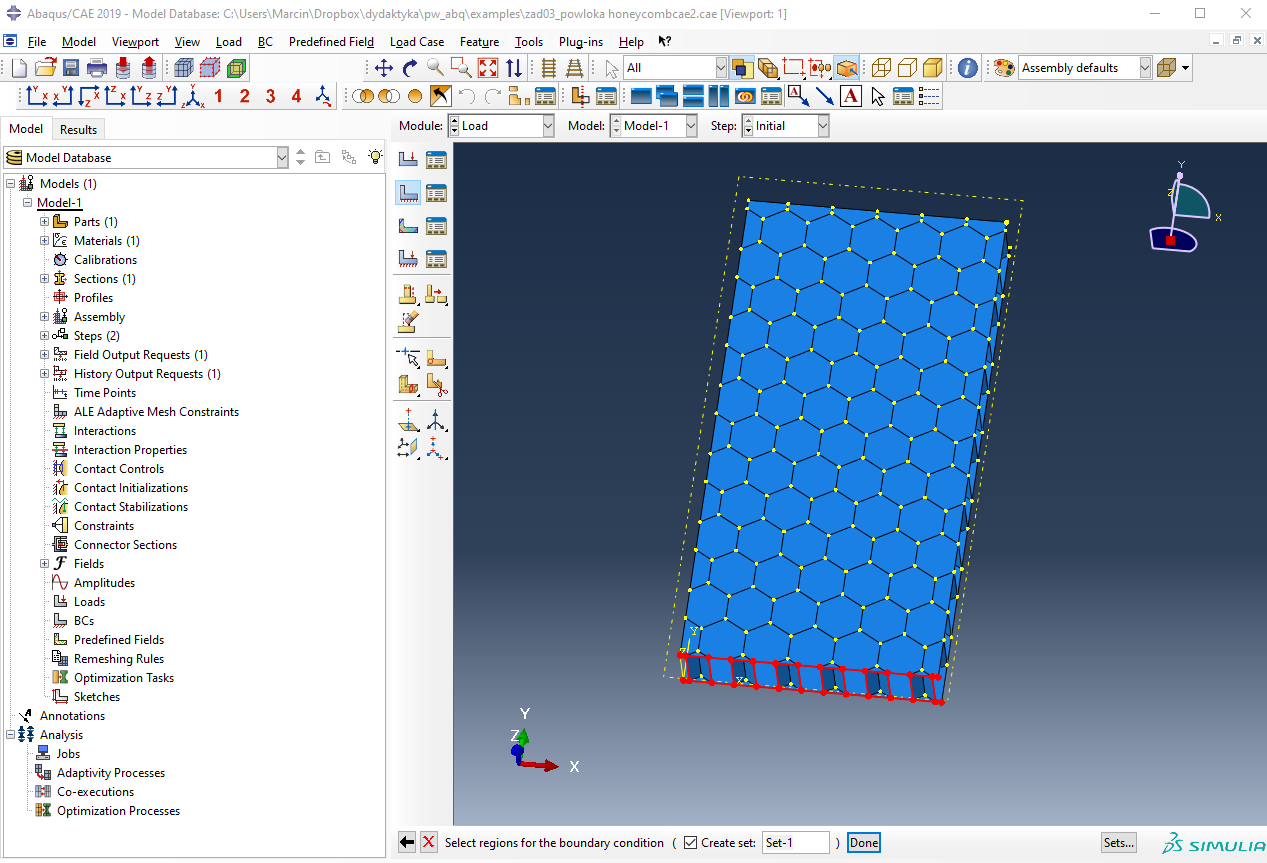Select the Create Boundary Condition tool
Viewport: 1267px width, 863px height.
point(408,192)
